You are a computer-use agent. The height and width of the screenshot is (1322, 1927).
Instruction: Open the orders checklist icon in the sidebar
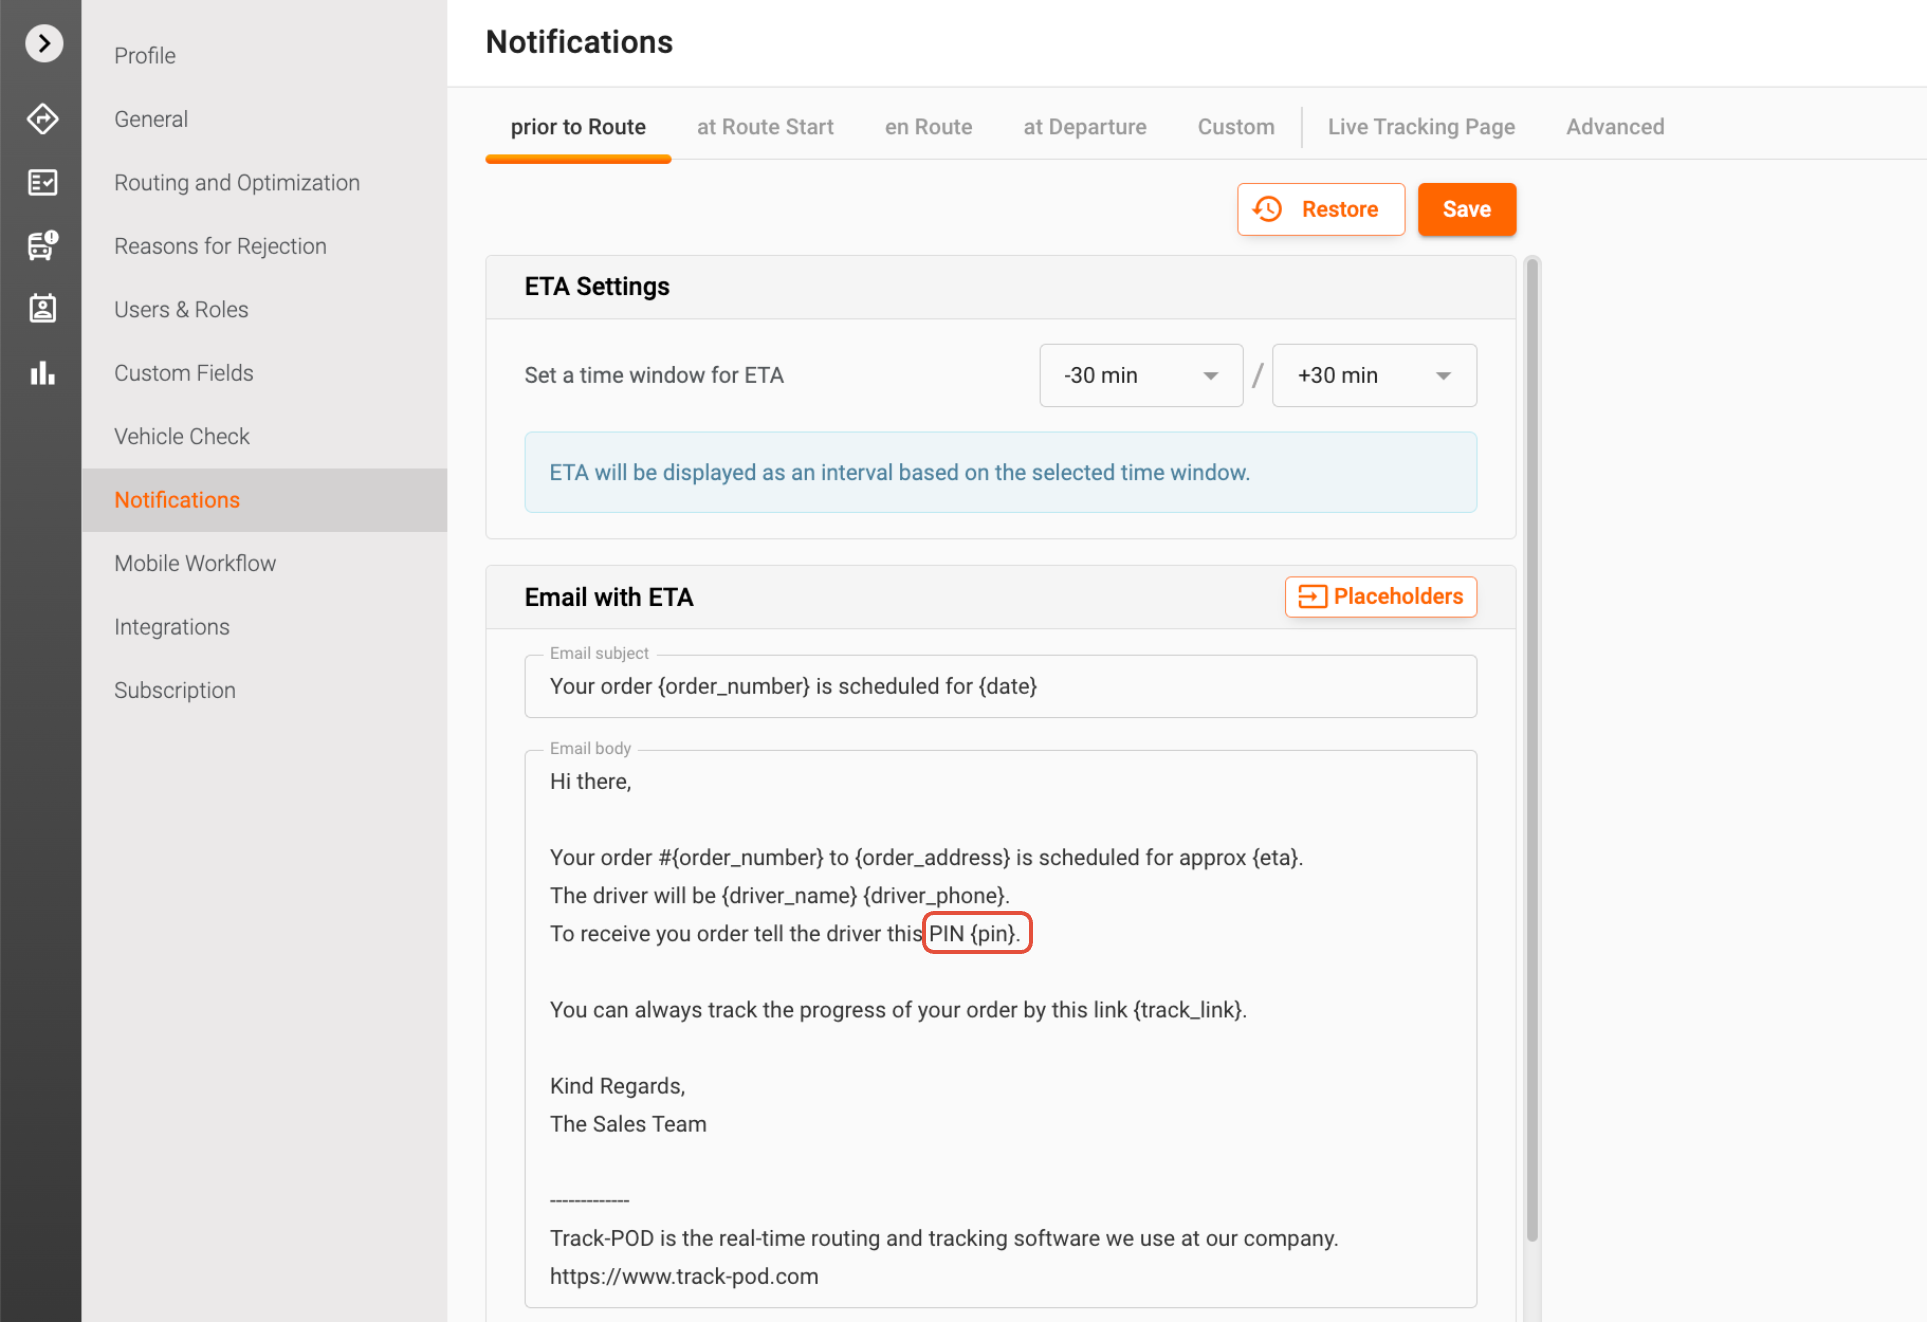pyautogui.click(x=42, y=182)
